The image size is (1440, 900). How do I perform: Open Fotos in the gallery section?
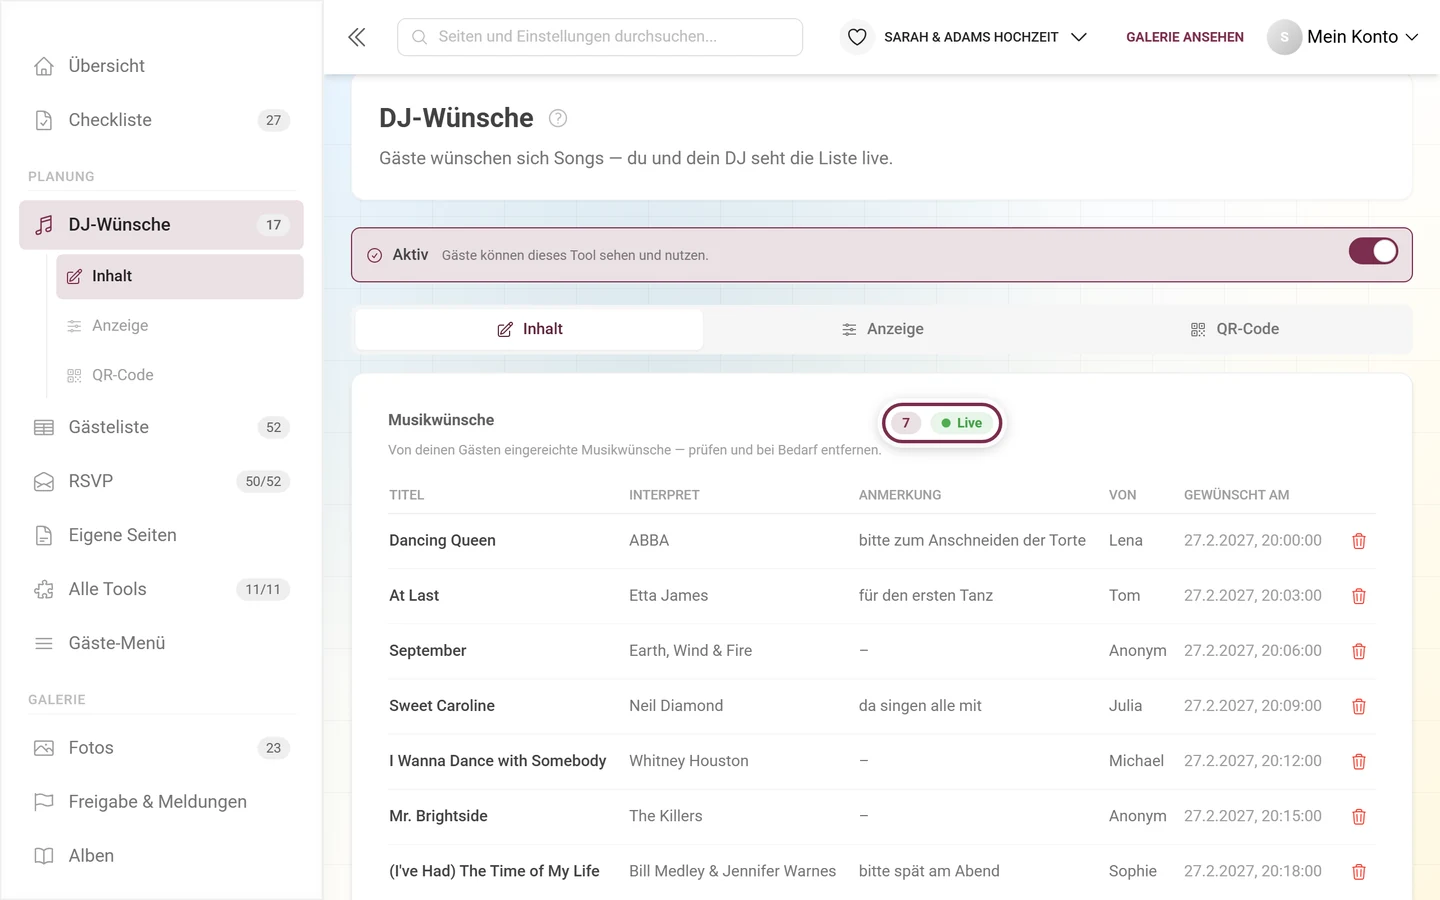[161, 748]
